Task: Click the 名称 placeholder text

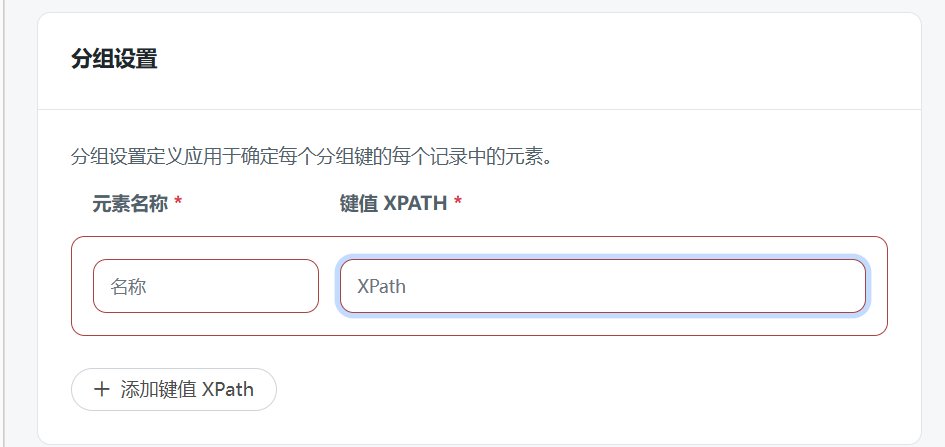Action: coord(128,287)
